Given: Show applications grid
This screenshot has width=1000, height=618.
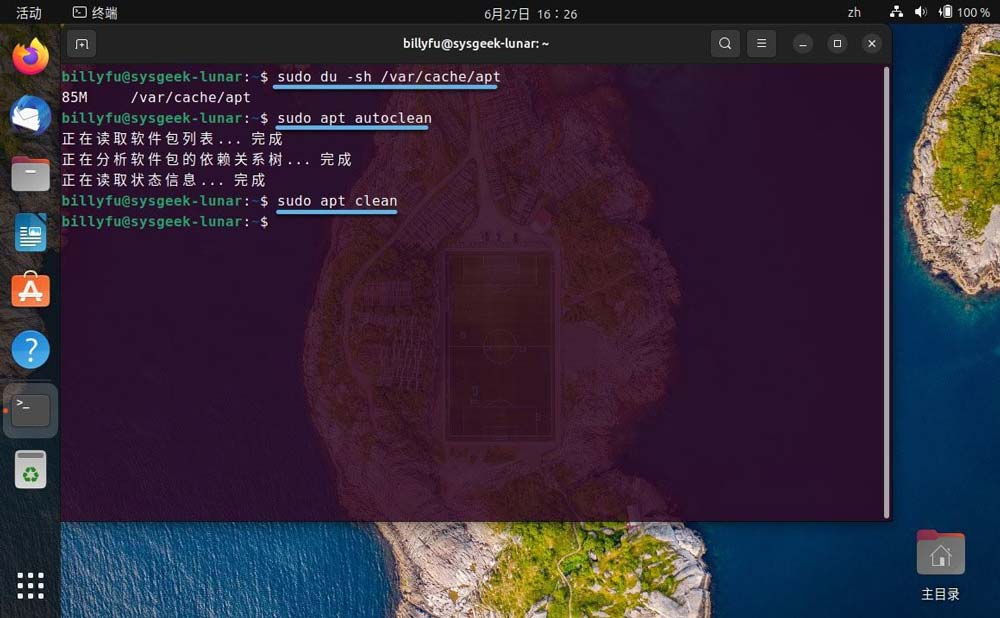Looking at the screenshot, I should [31, 585].
